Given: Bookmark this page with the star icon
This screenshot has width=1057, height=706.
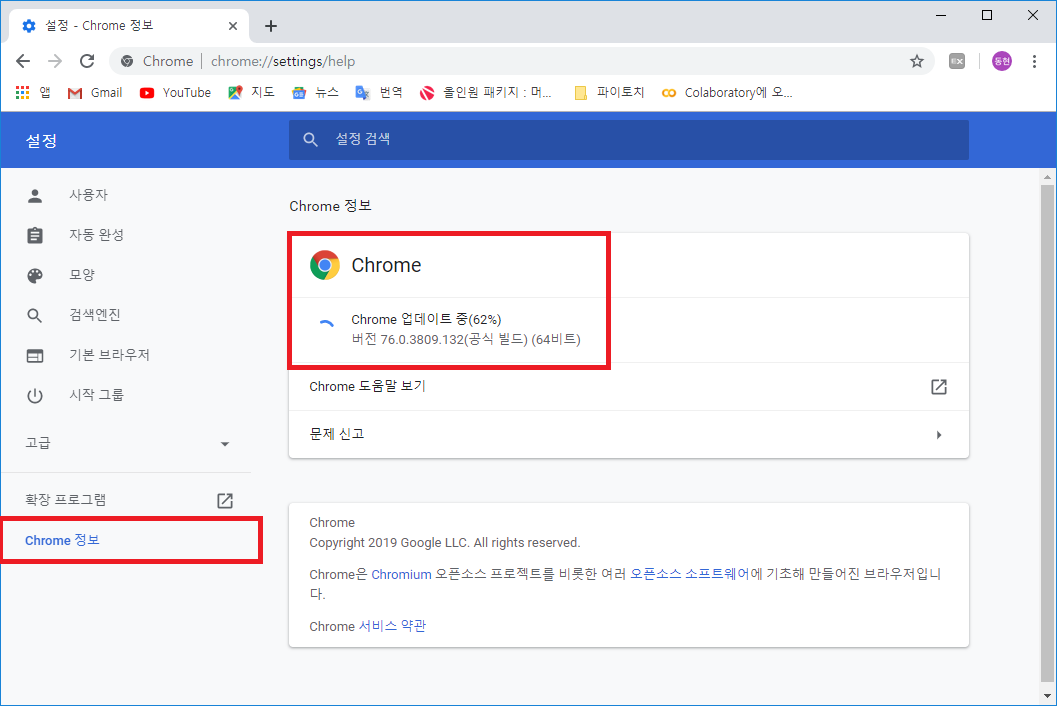Looking at the screenshot, I should [x=917, y=61].
